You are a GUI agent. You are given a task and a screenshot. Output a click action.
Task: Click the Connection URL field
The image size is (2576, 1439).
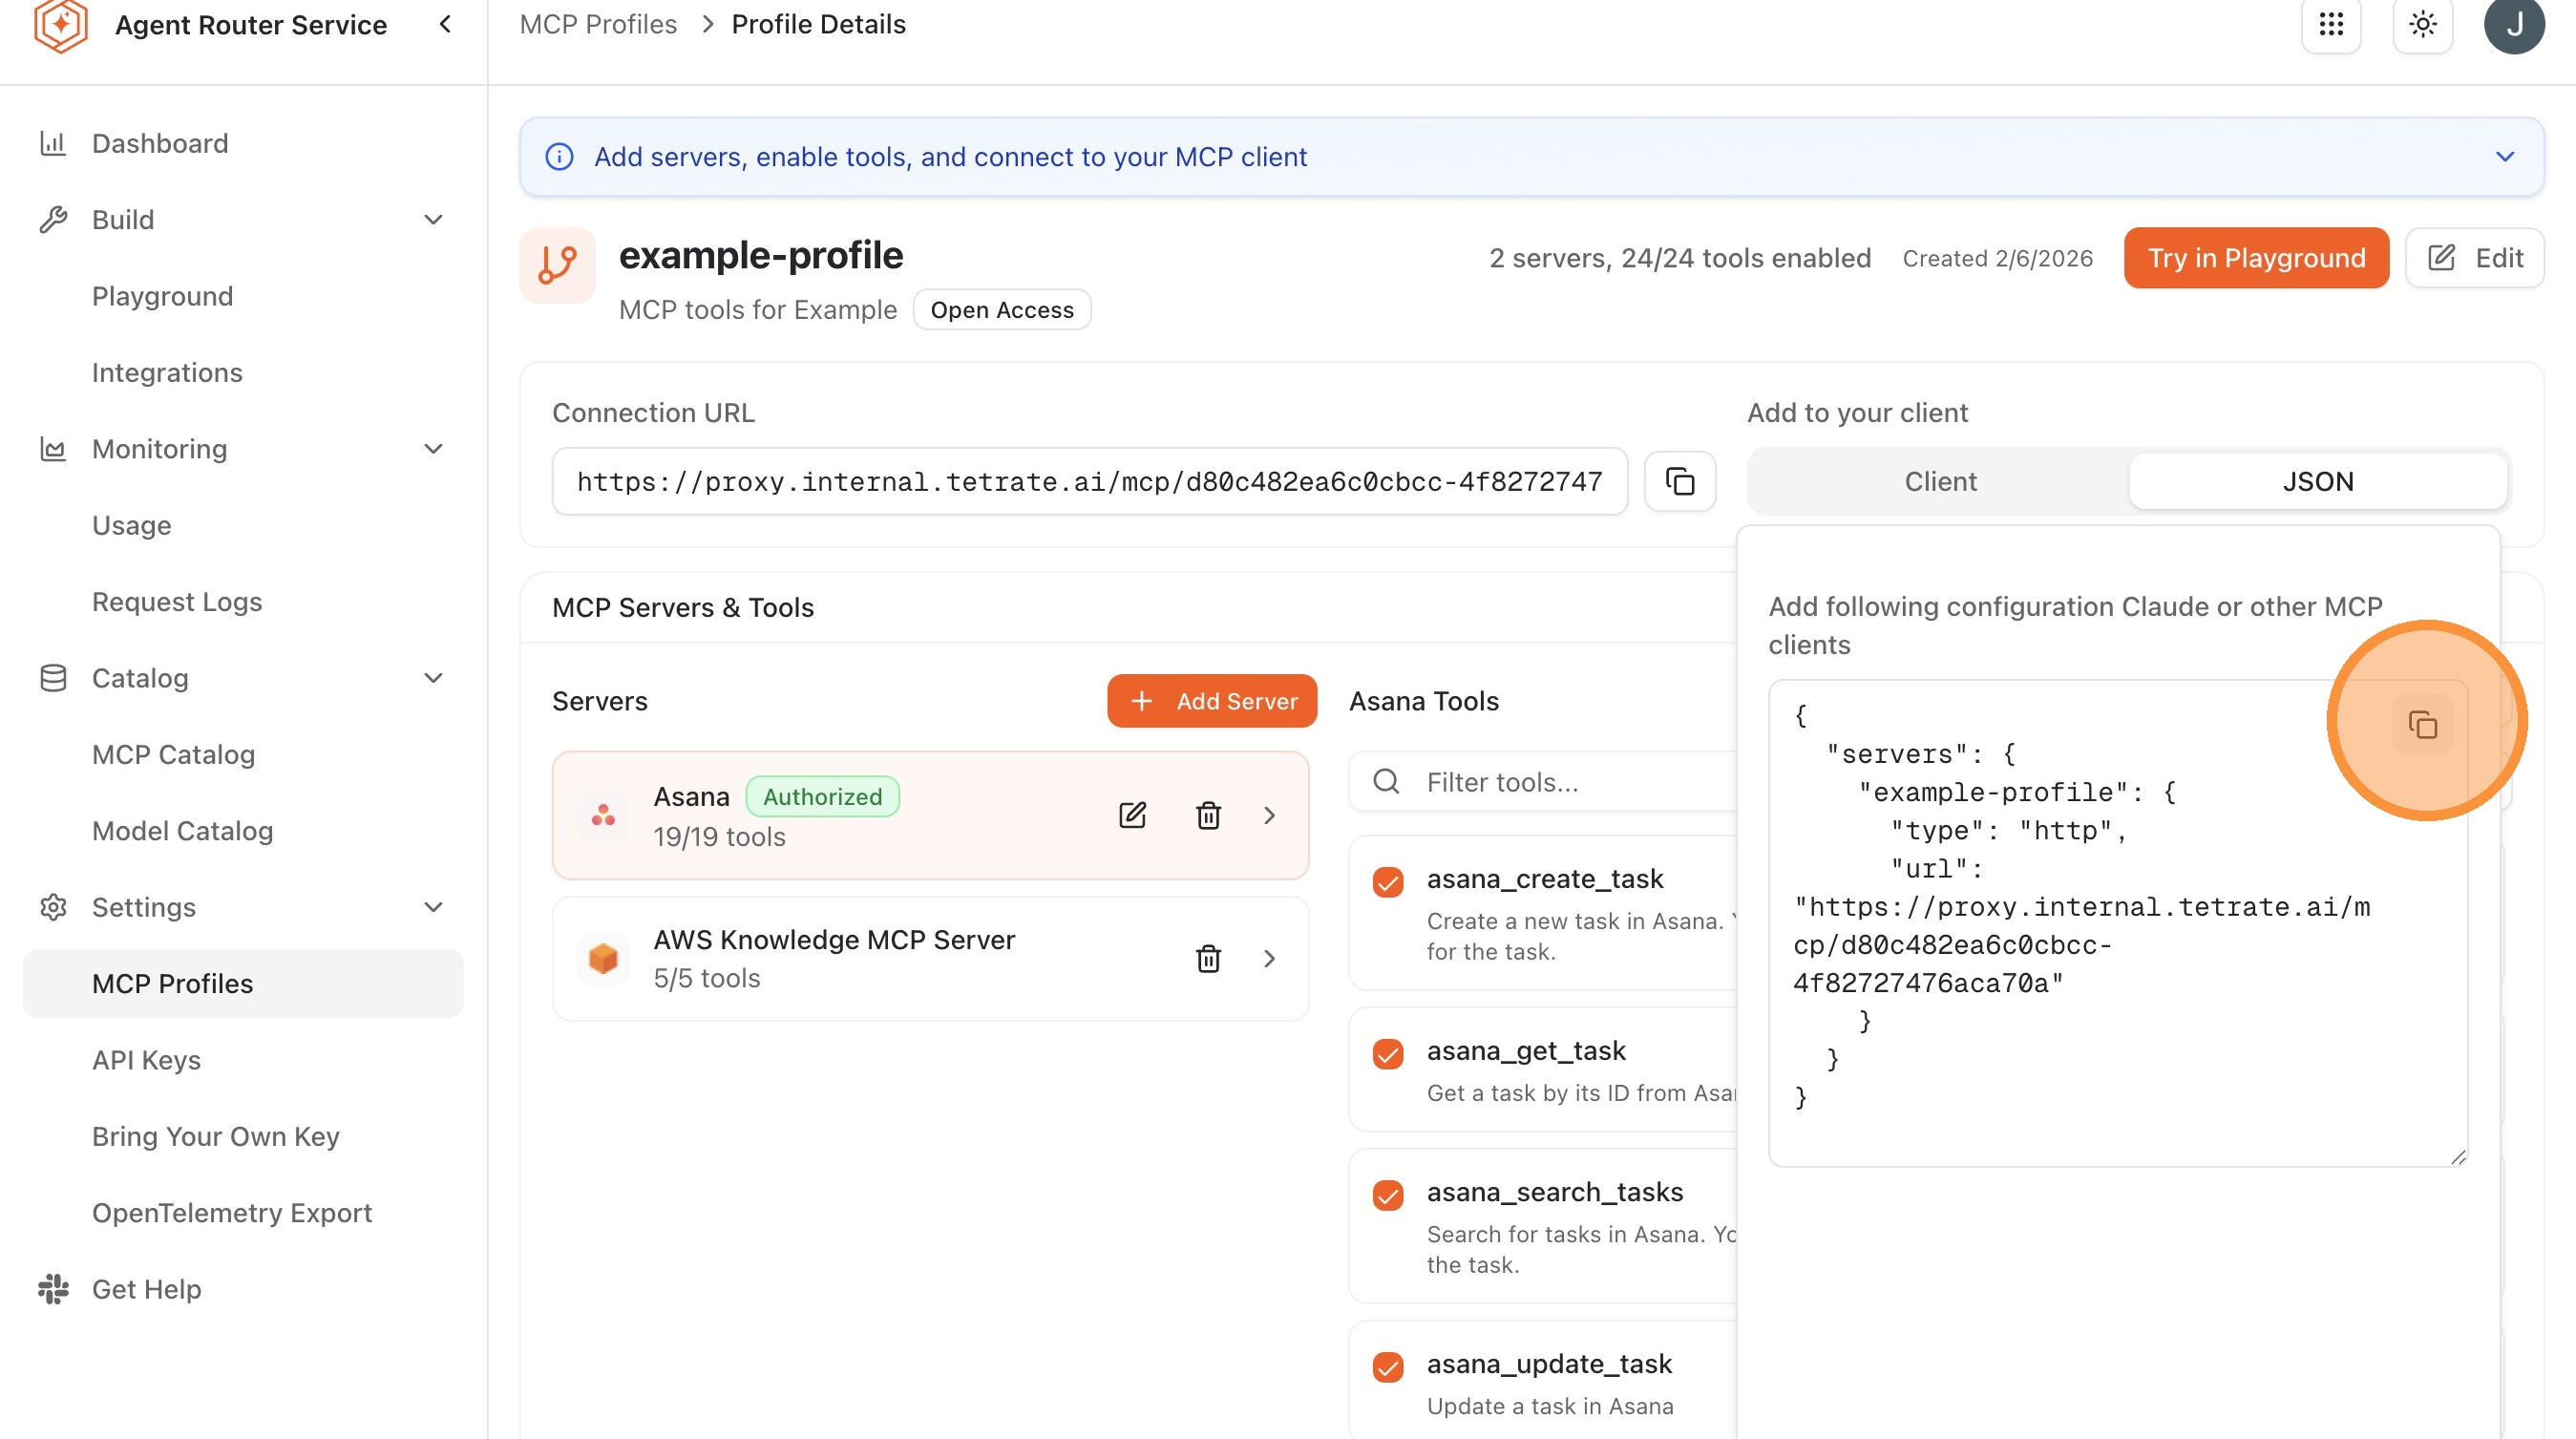pyautogui.click(x=1090, y=481)
